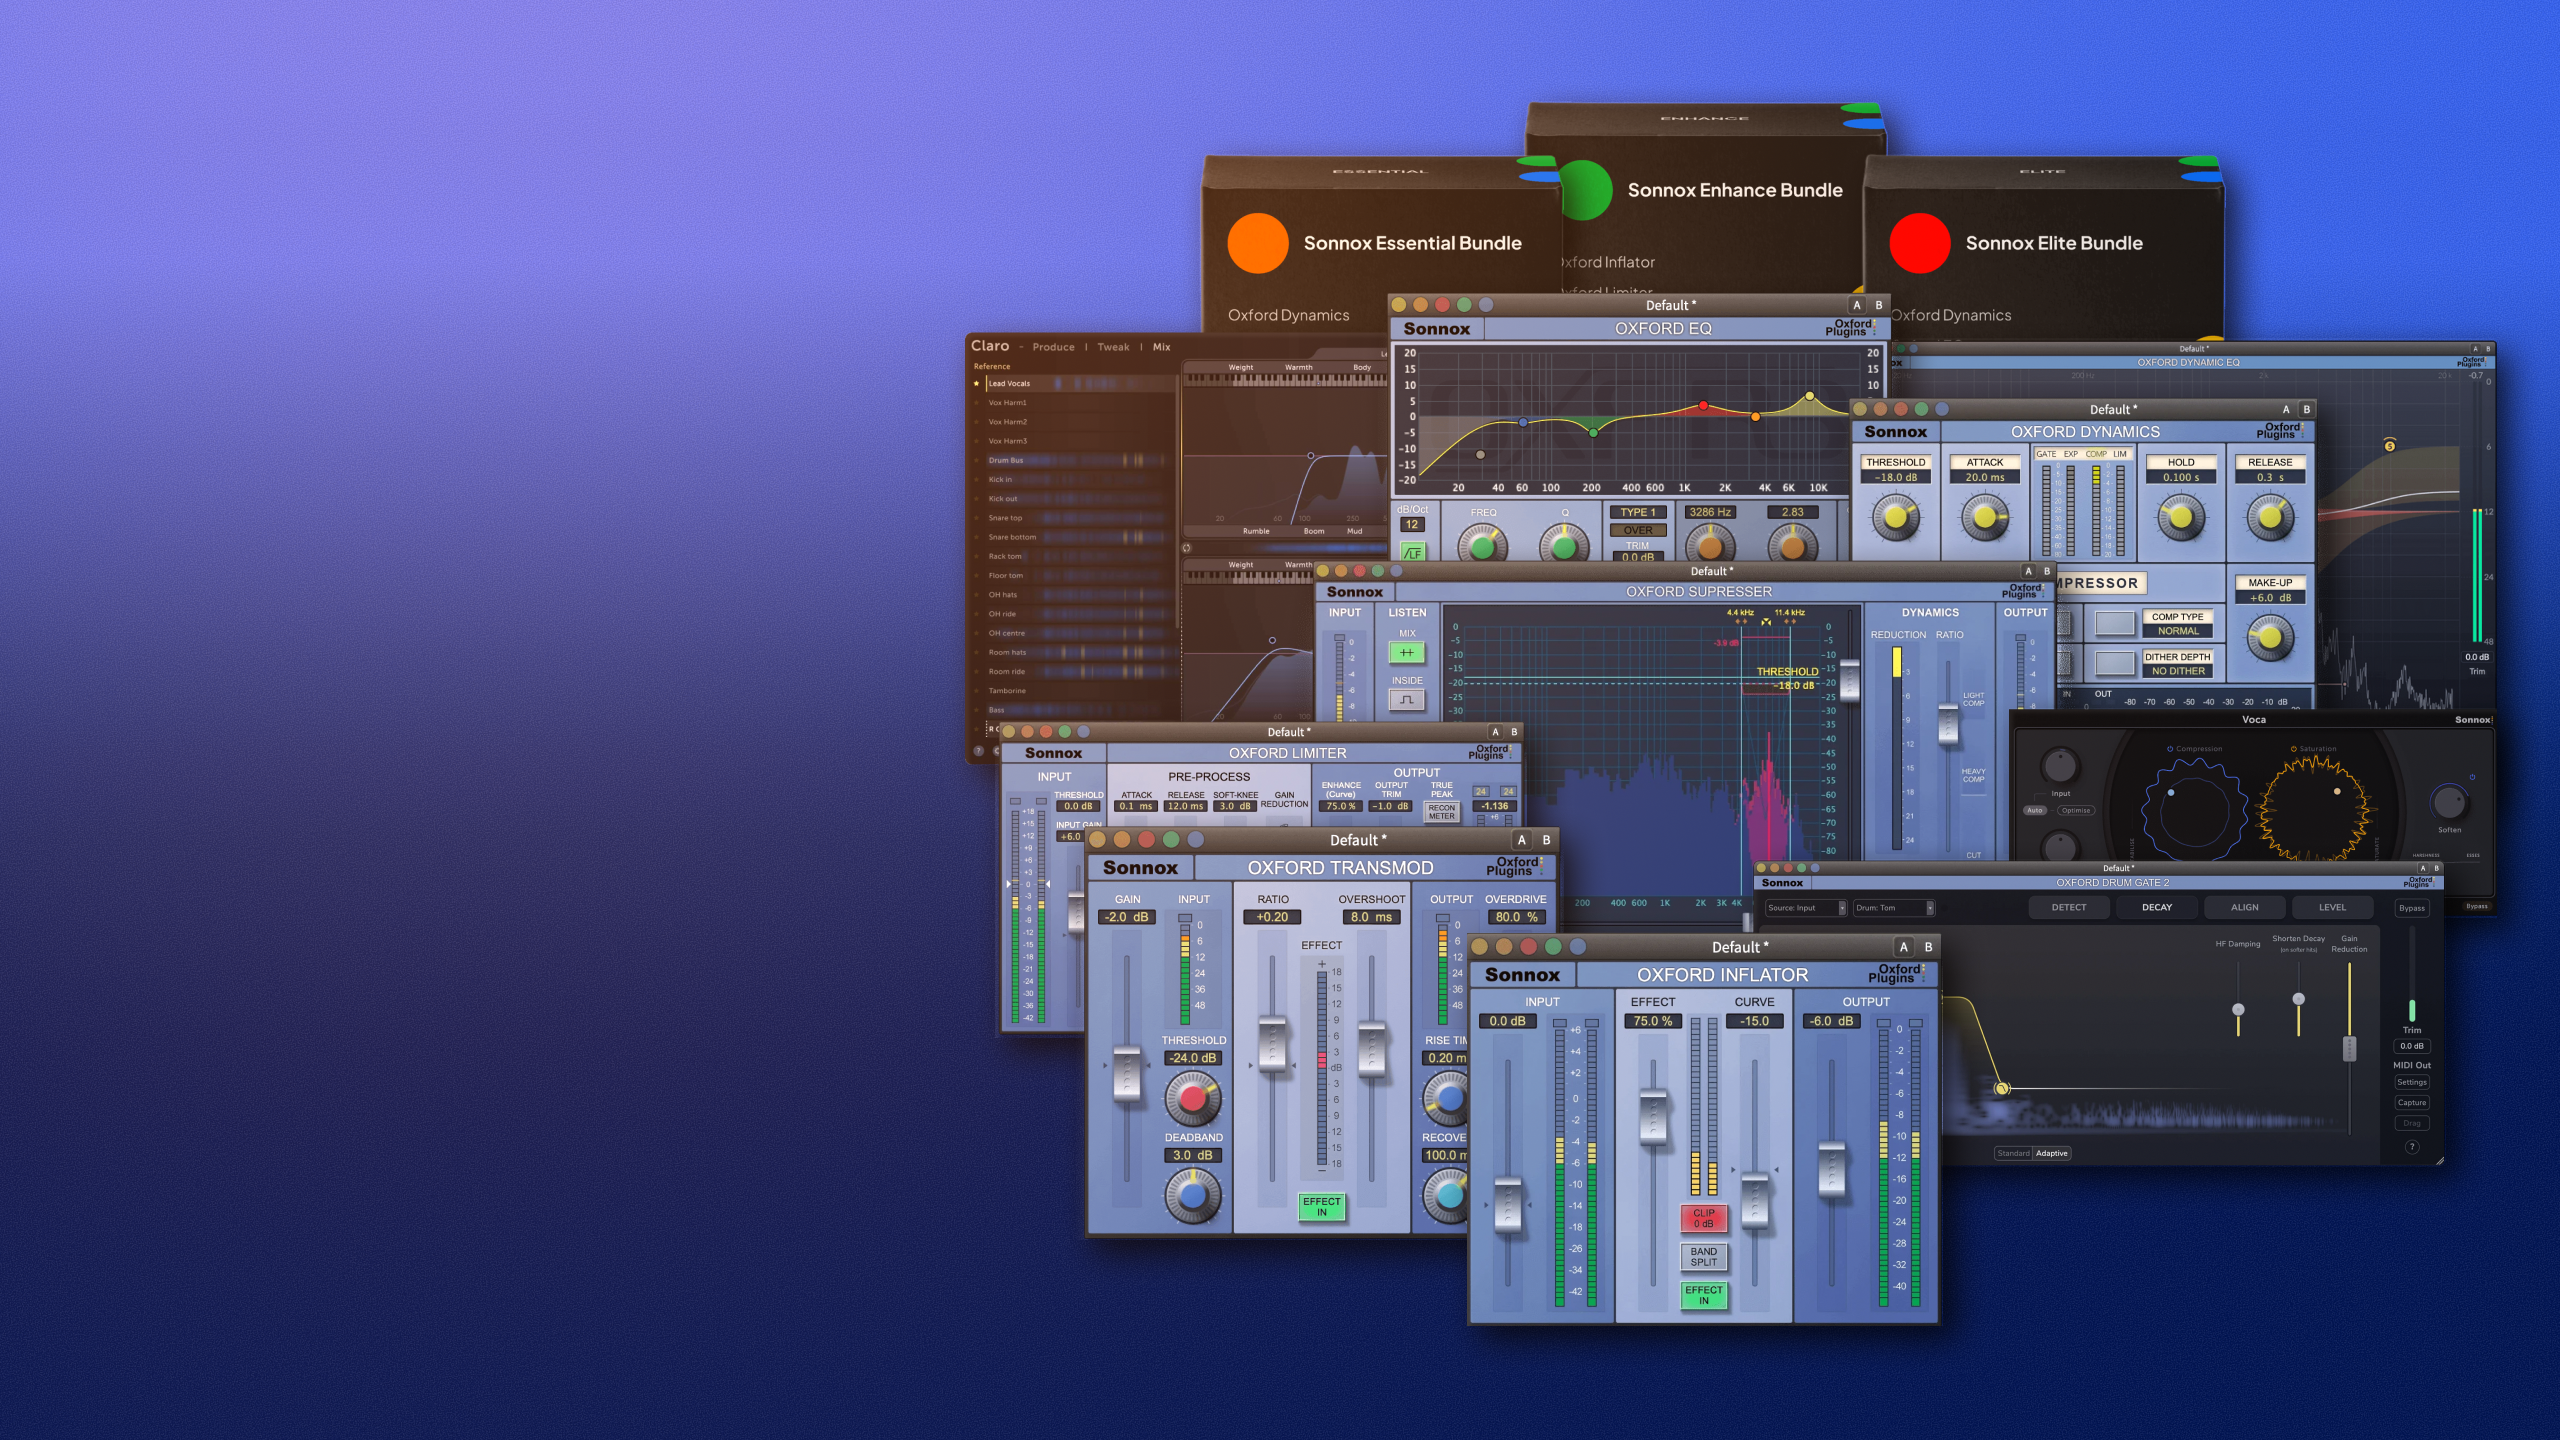This screenshot has width=2560, height=1440.
Task: Click the Saturation power icon in Voca
Action: 2294,748
